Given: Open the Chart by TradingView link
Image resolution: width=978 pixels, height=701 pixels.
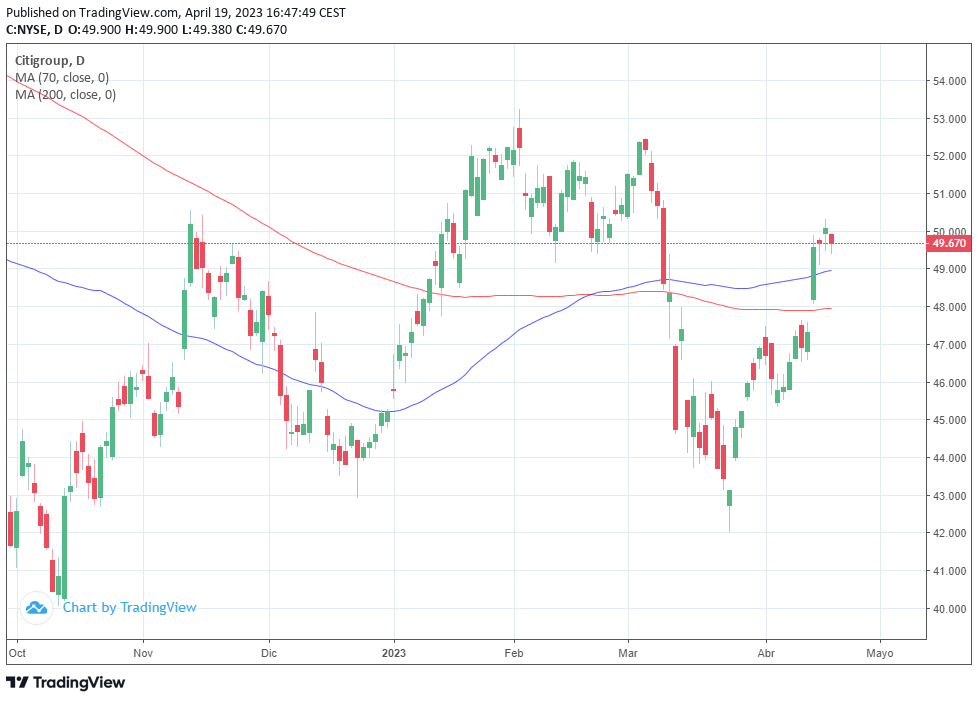Looking at the screenshot, I should (x=130, y=607).
